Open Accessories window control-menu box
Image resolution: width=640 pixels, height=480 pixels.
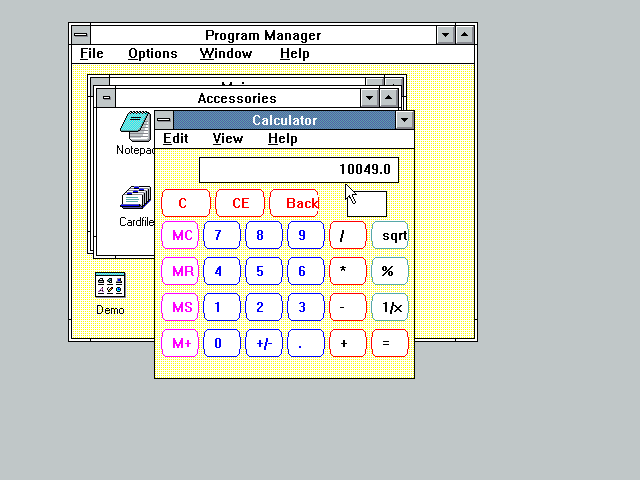point(106,98)
